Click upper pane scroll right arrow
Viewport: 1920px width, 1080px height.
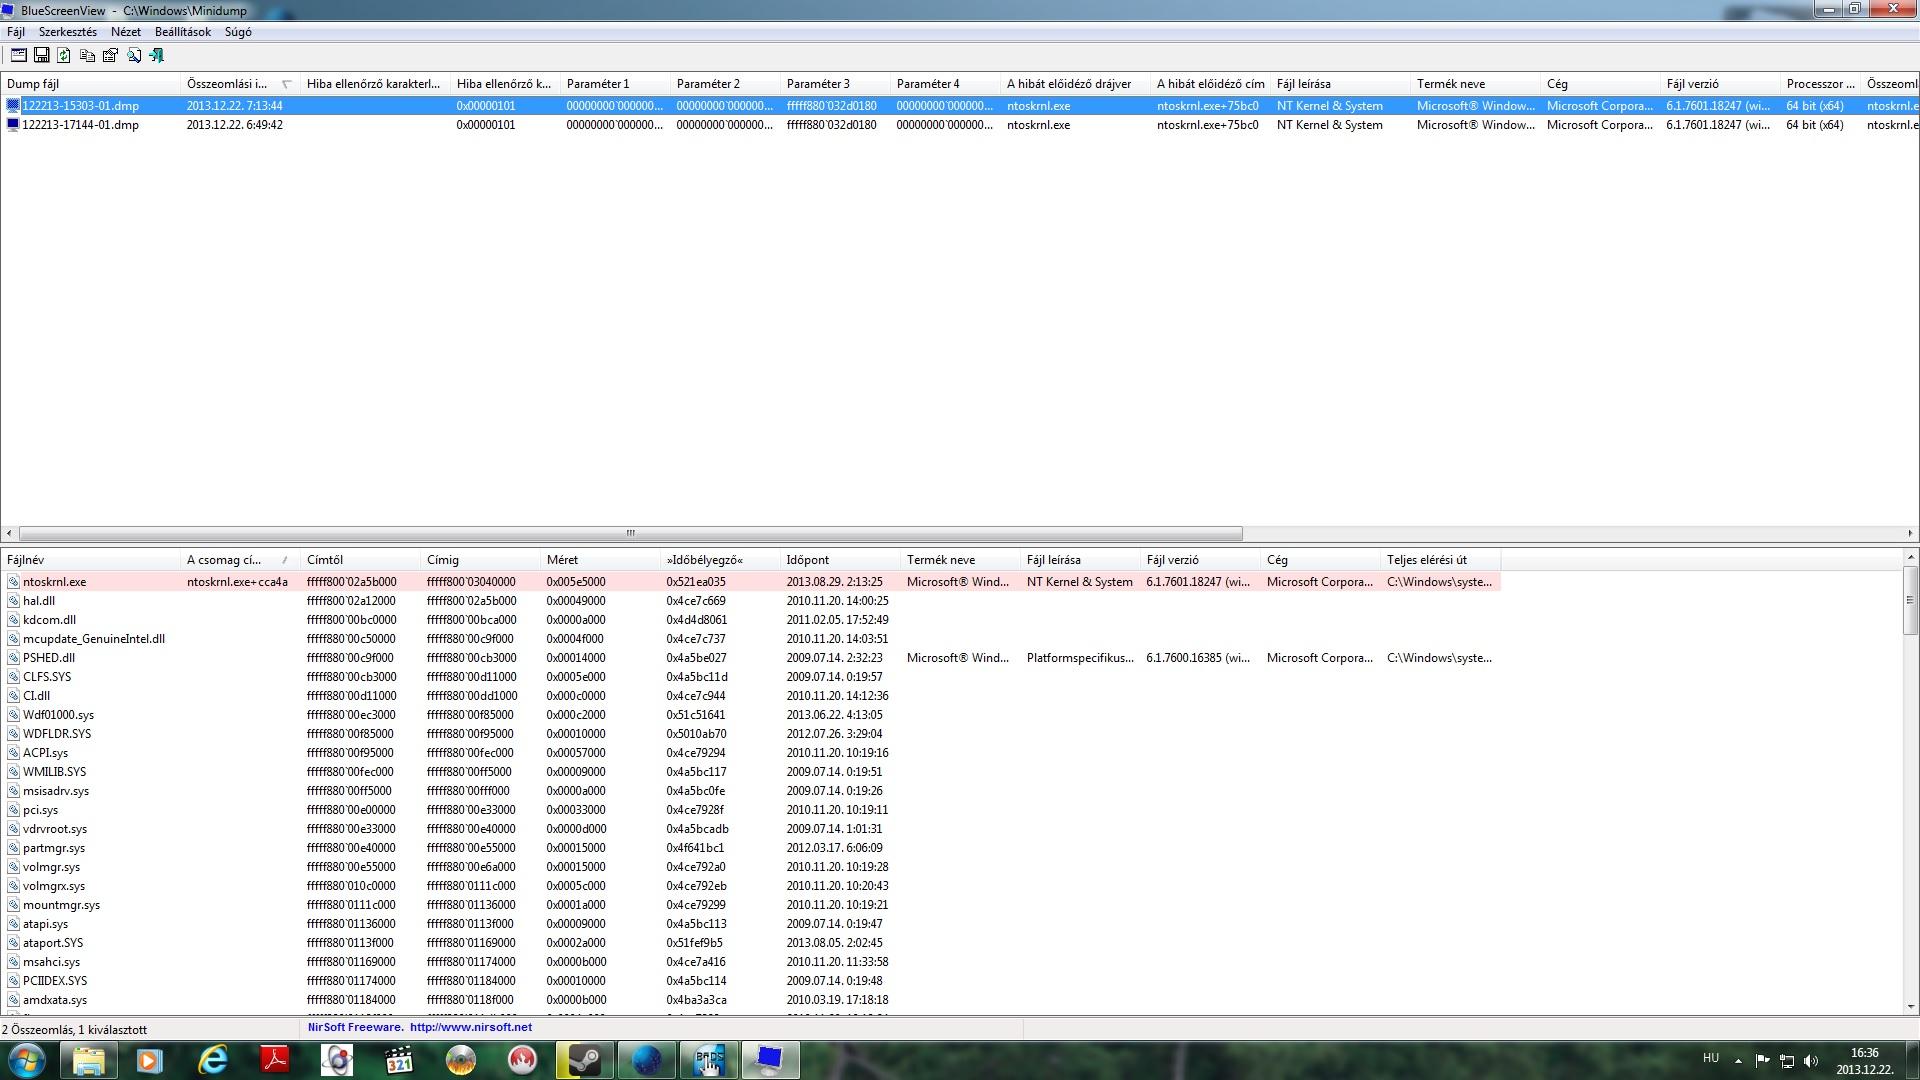click(x=1910, y=533)
